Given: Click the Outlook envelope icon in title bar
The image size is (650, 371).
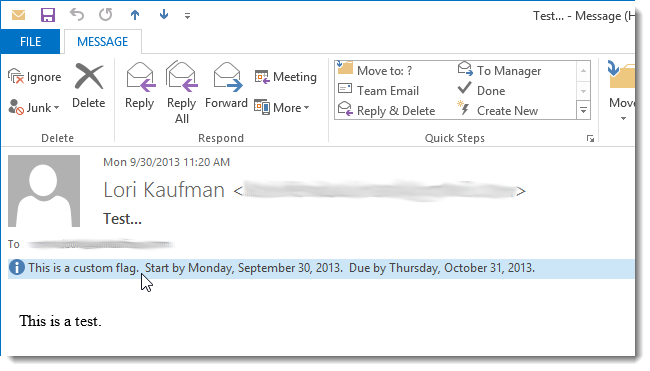Looking at the screenshot, I should click(x=18, y=15).
